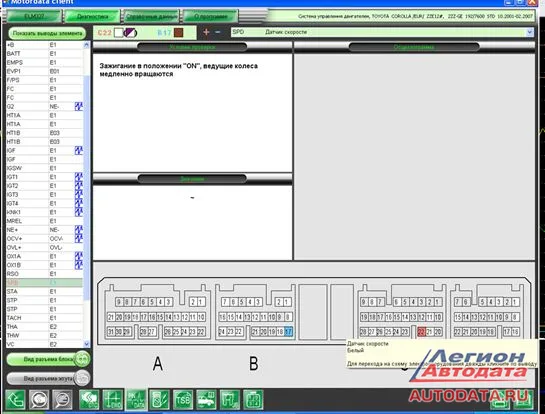This screenshot has width=545, height=414.
Task: Click the Осциллограмма panel header
Action: point(414,47)
